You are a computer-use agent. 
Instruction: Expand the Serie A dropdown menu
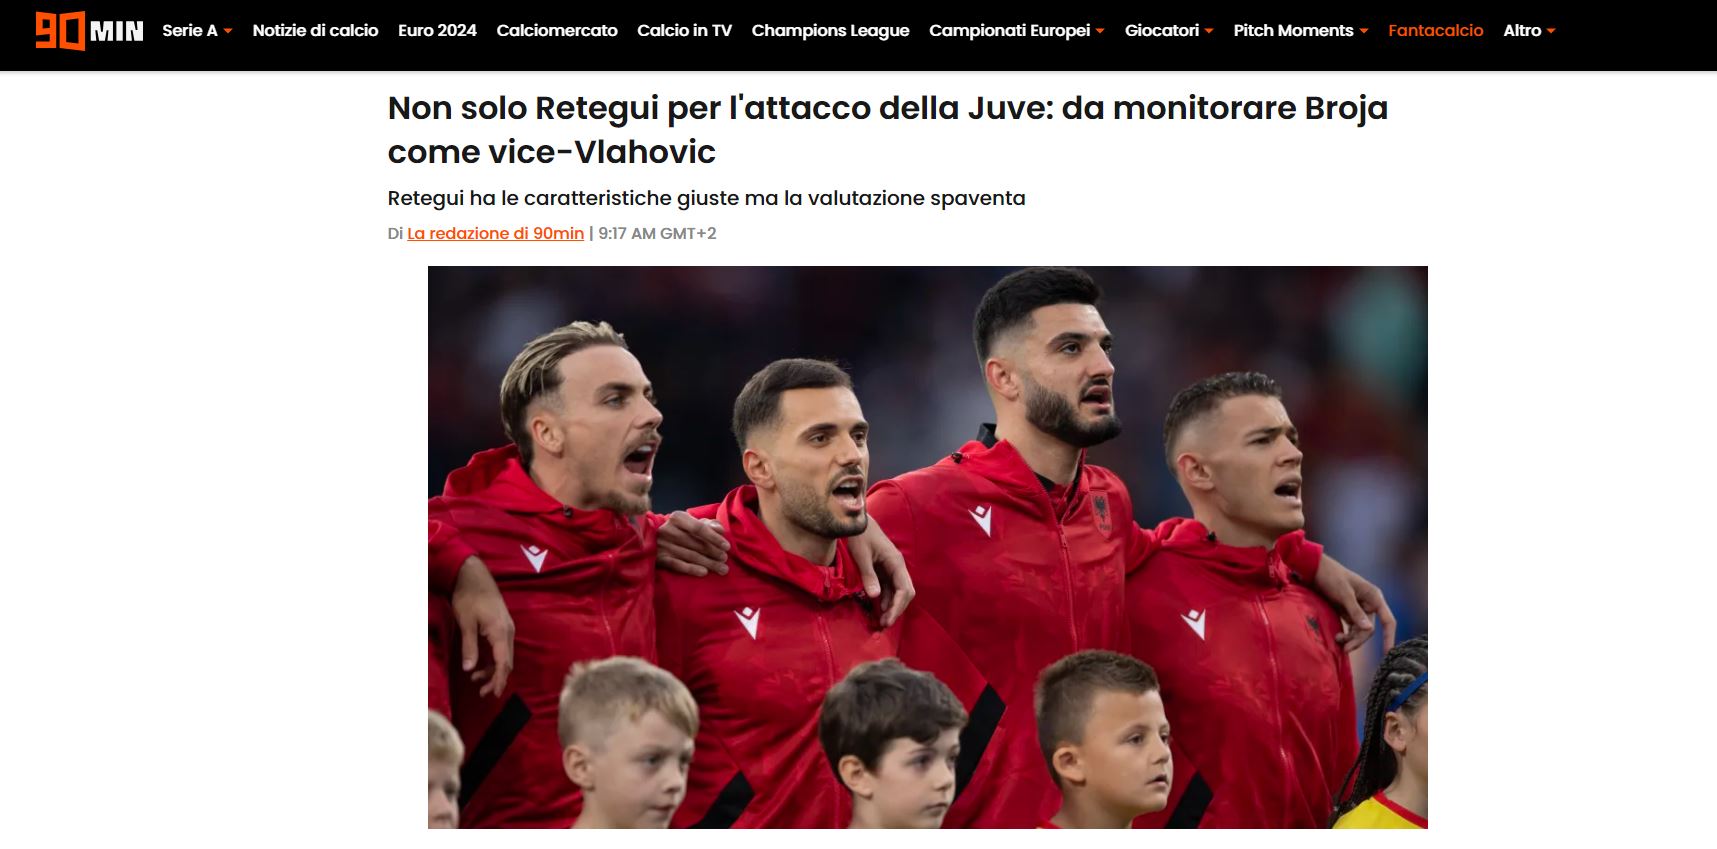(x=197, y=31)
